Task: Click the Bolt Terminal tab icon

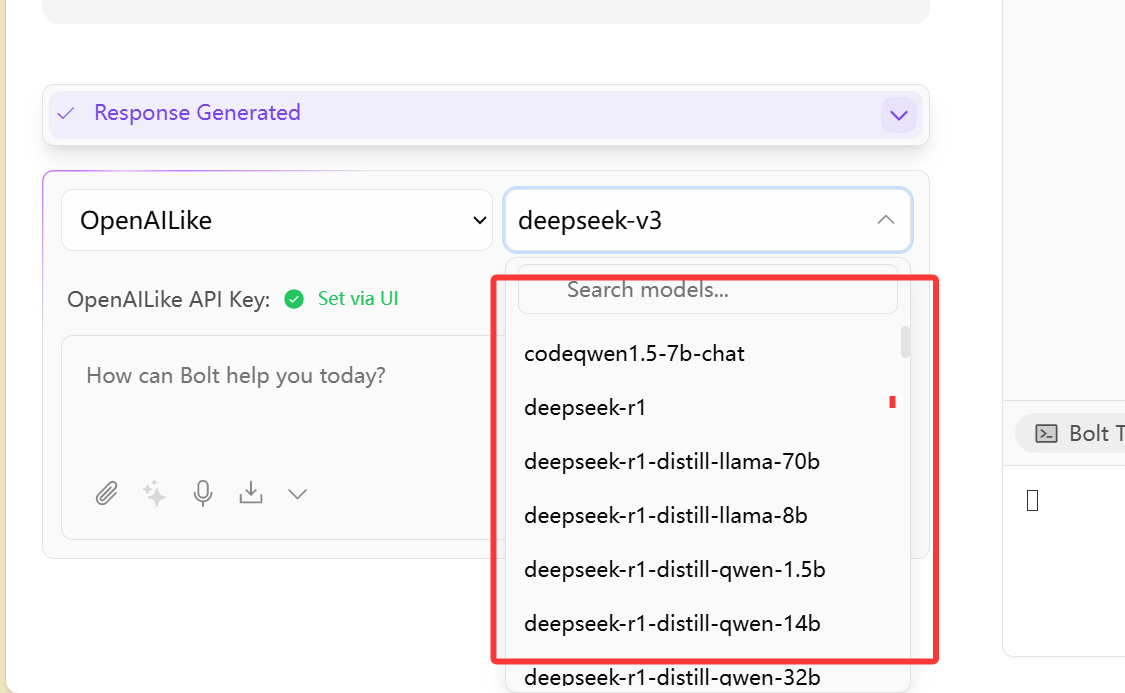Action: pos(1046,433)
